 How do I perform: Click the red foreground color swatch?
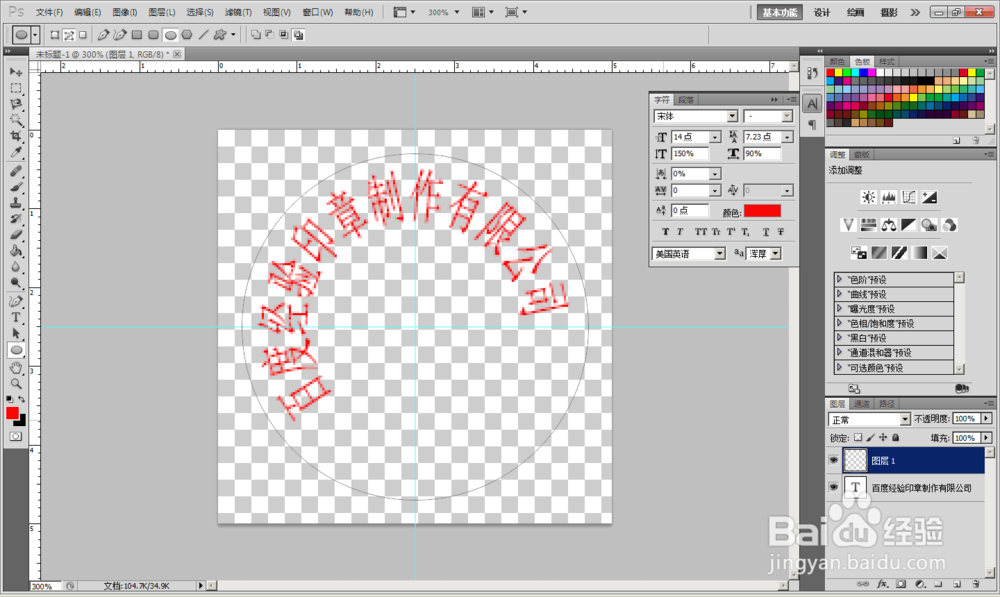[x=12, y=413]
